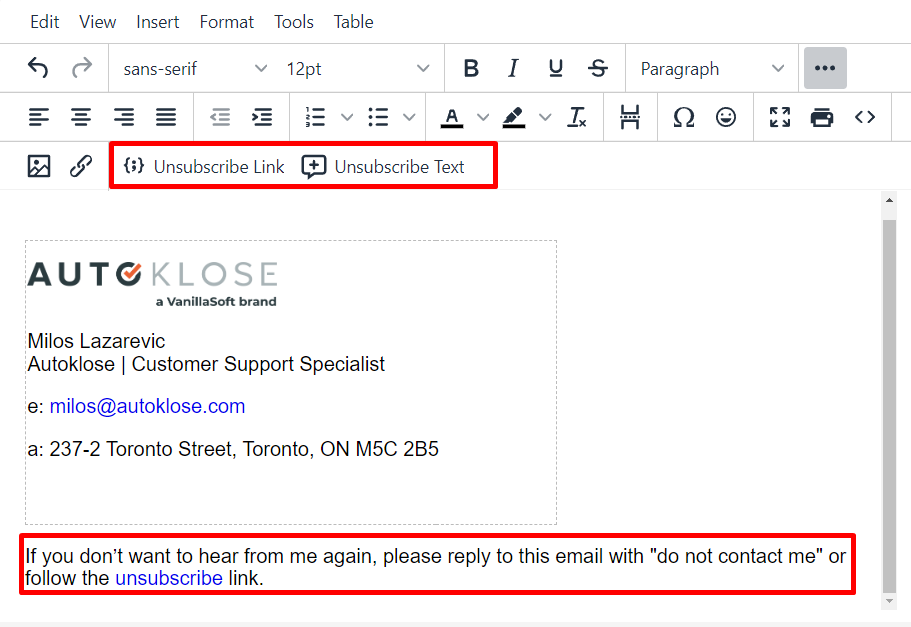Image resolution: width=911 pixels, height=627 pixels.
Task: Select the align center icon
Action: (x=81, y=117)
